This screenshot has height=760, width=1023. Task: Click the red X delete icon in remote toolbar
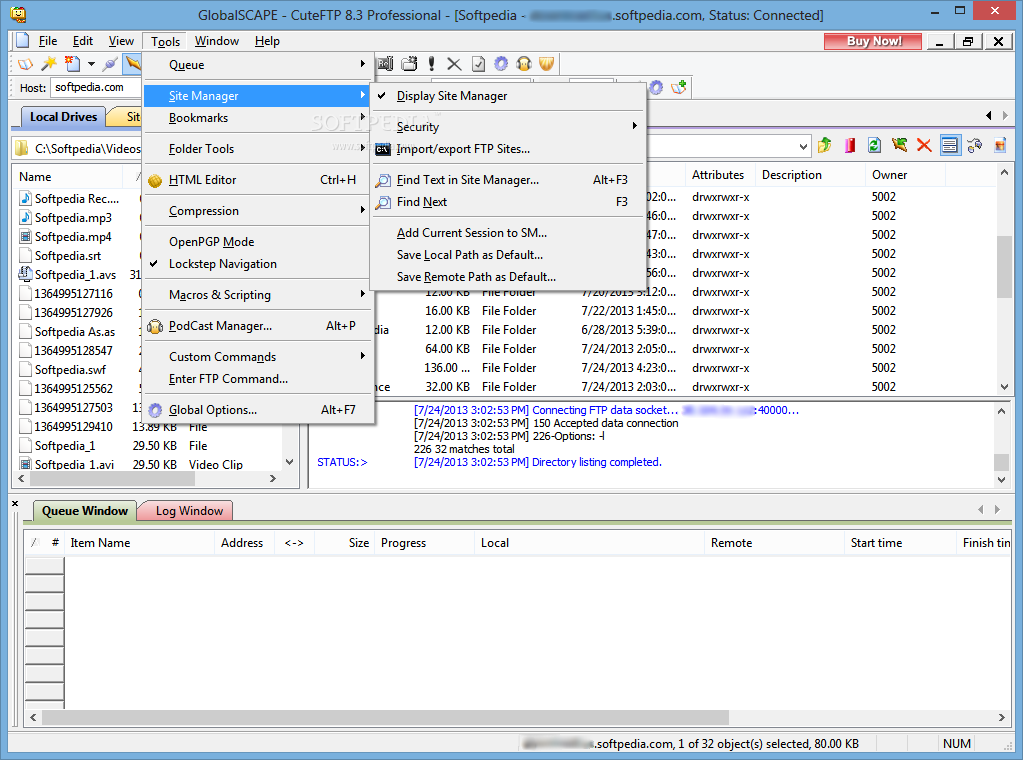[924, 145]
